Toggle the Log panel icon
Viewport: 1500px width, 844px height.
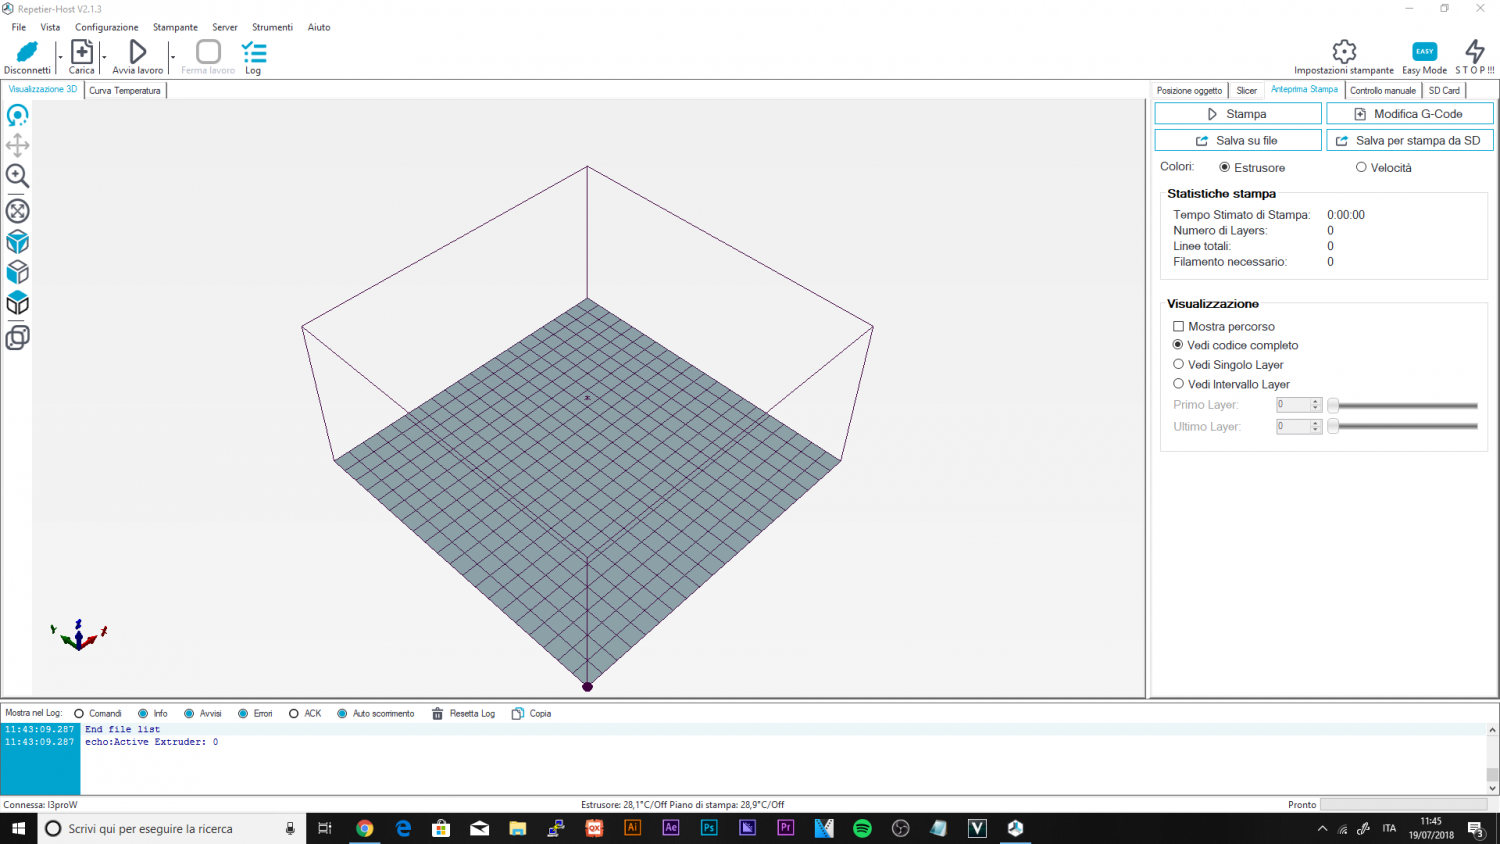[254, 52]
